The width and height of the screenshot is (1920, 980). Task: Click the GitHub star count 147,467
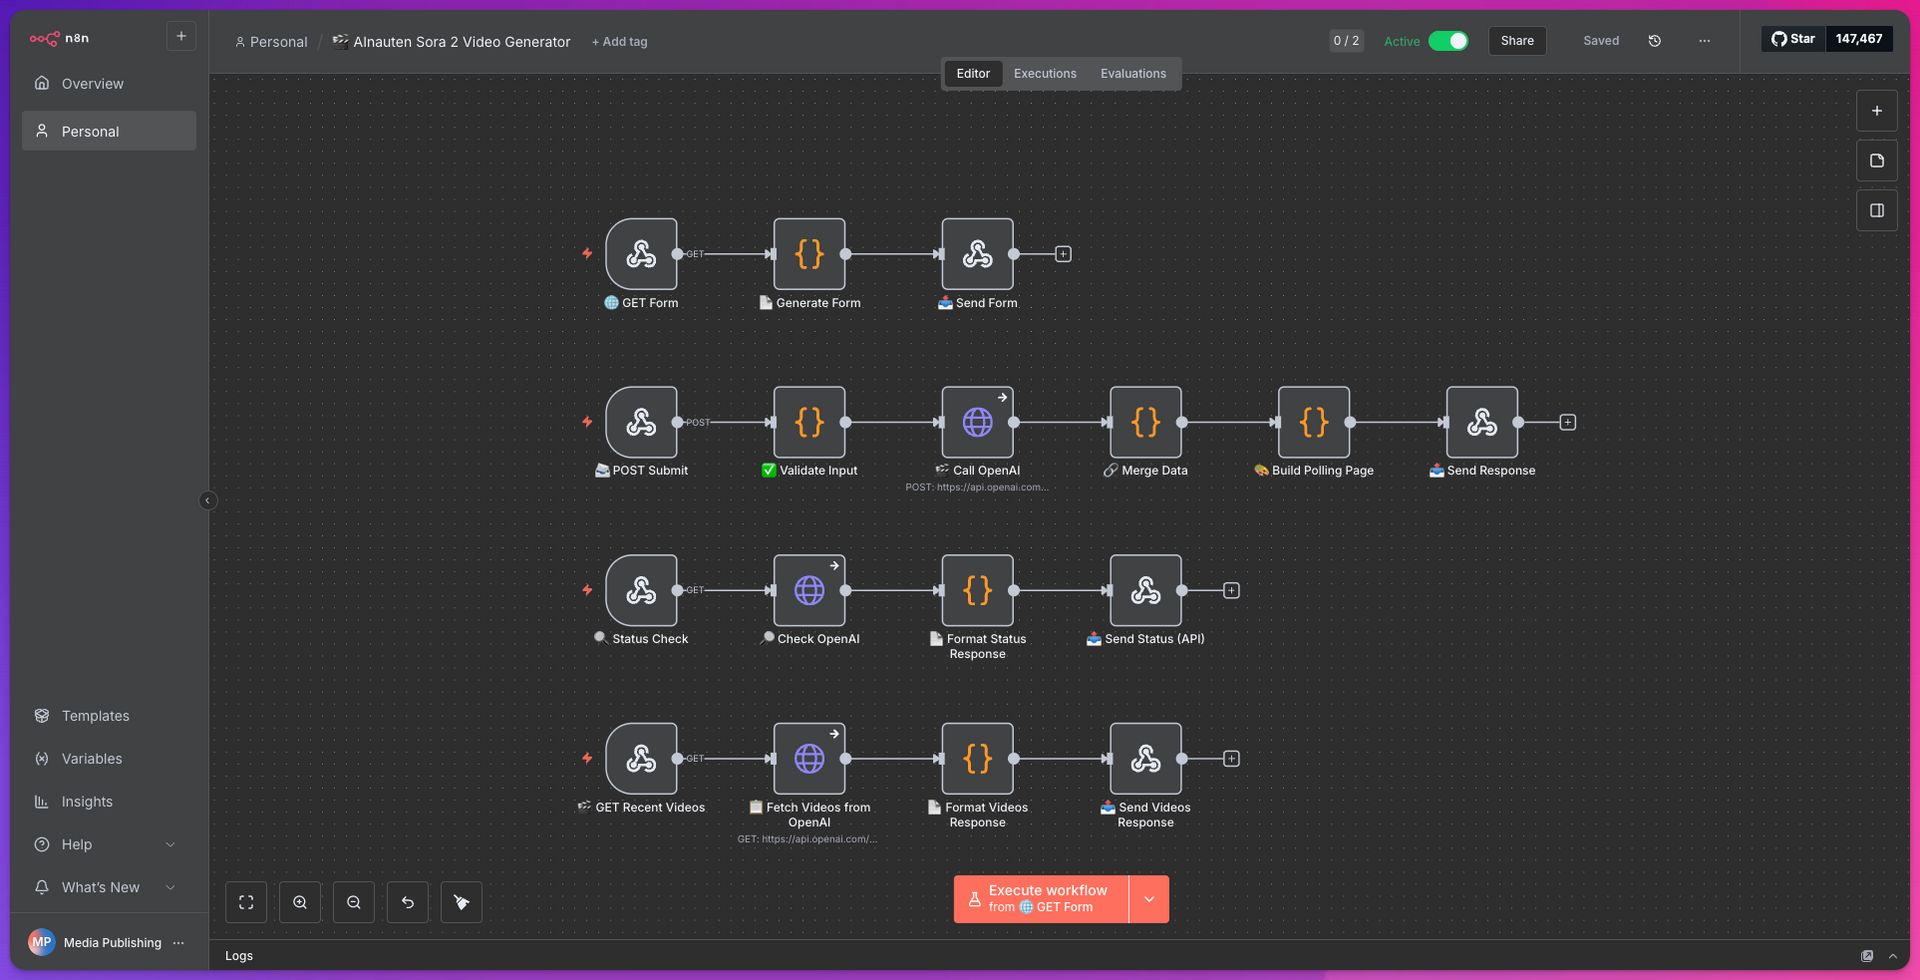point(1859,39)
